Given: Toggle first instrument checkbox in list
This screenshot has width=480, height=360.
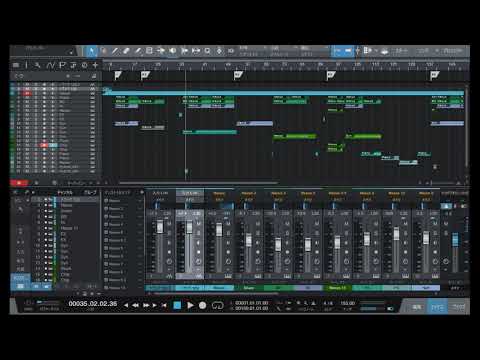Looking at the screenshot, I should click(106, 201).
